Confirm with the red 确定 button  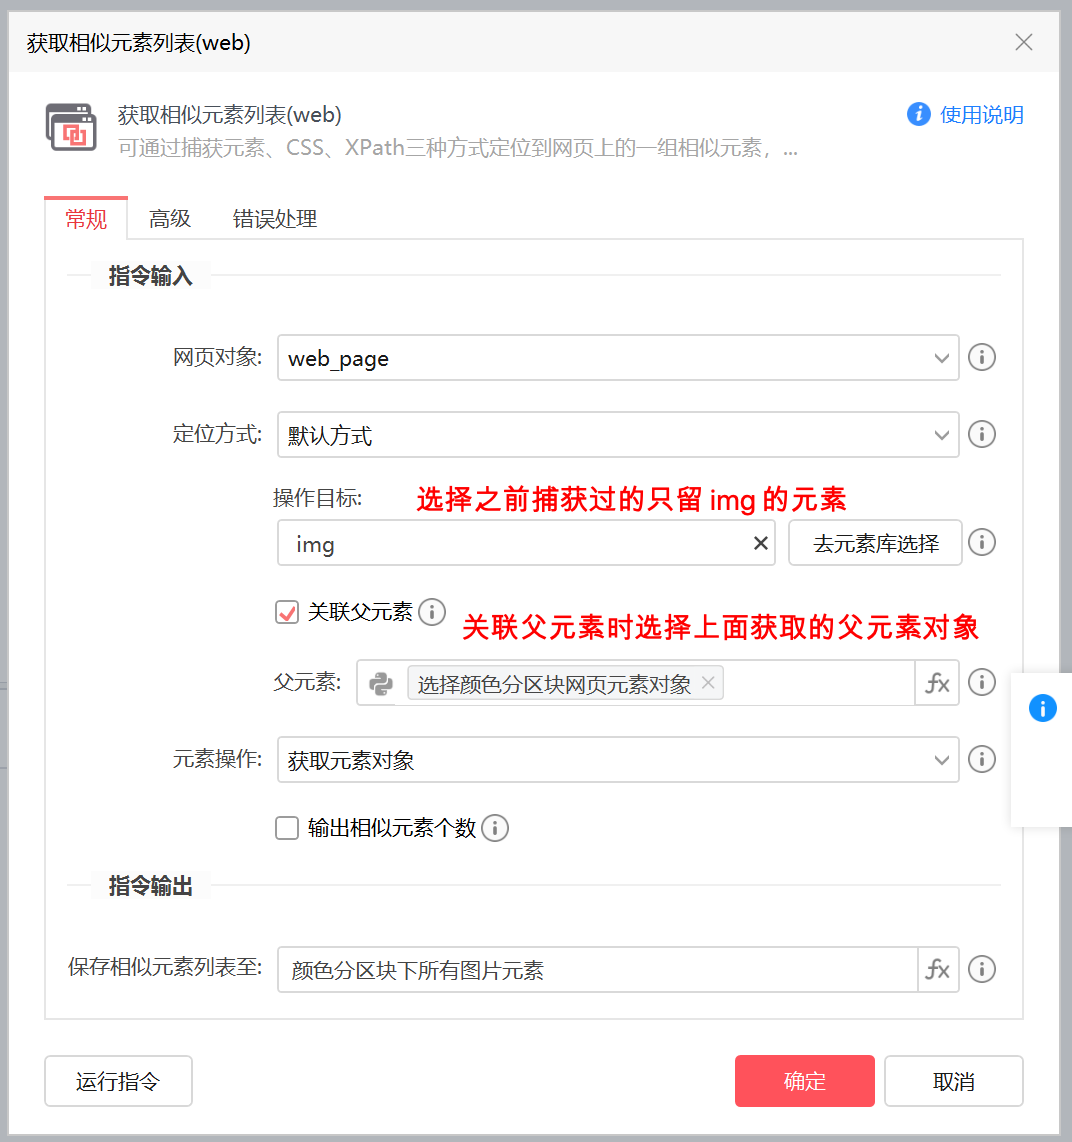pyautogui.click(x=805, y=1081)
